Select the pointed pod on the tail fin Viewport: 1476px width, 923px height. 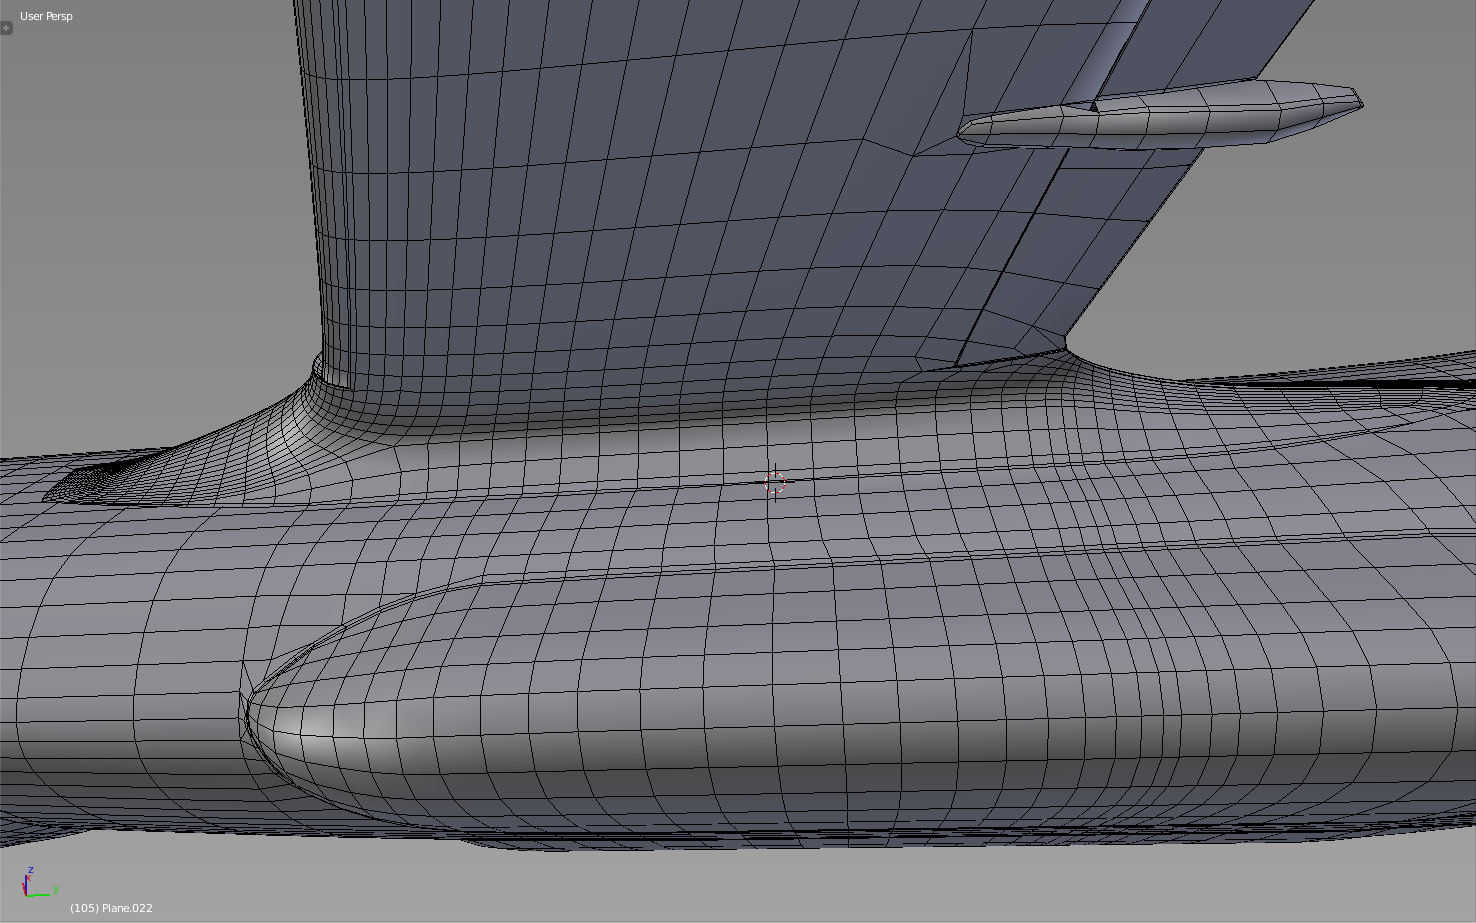[1159, 115]
